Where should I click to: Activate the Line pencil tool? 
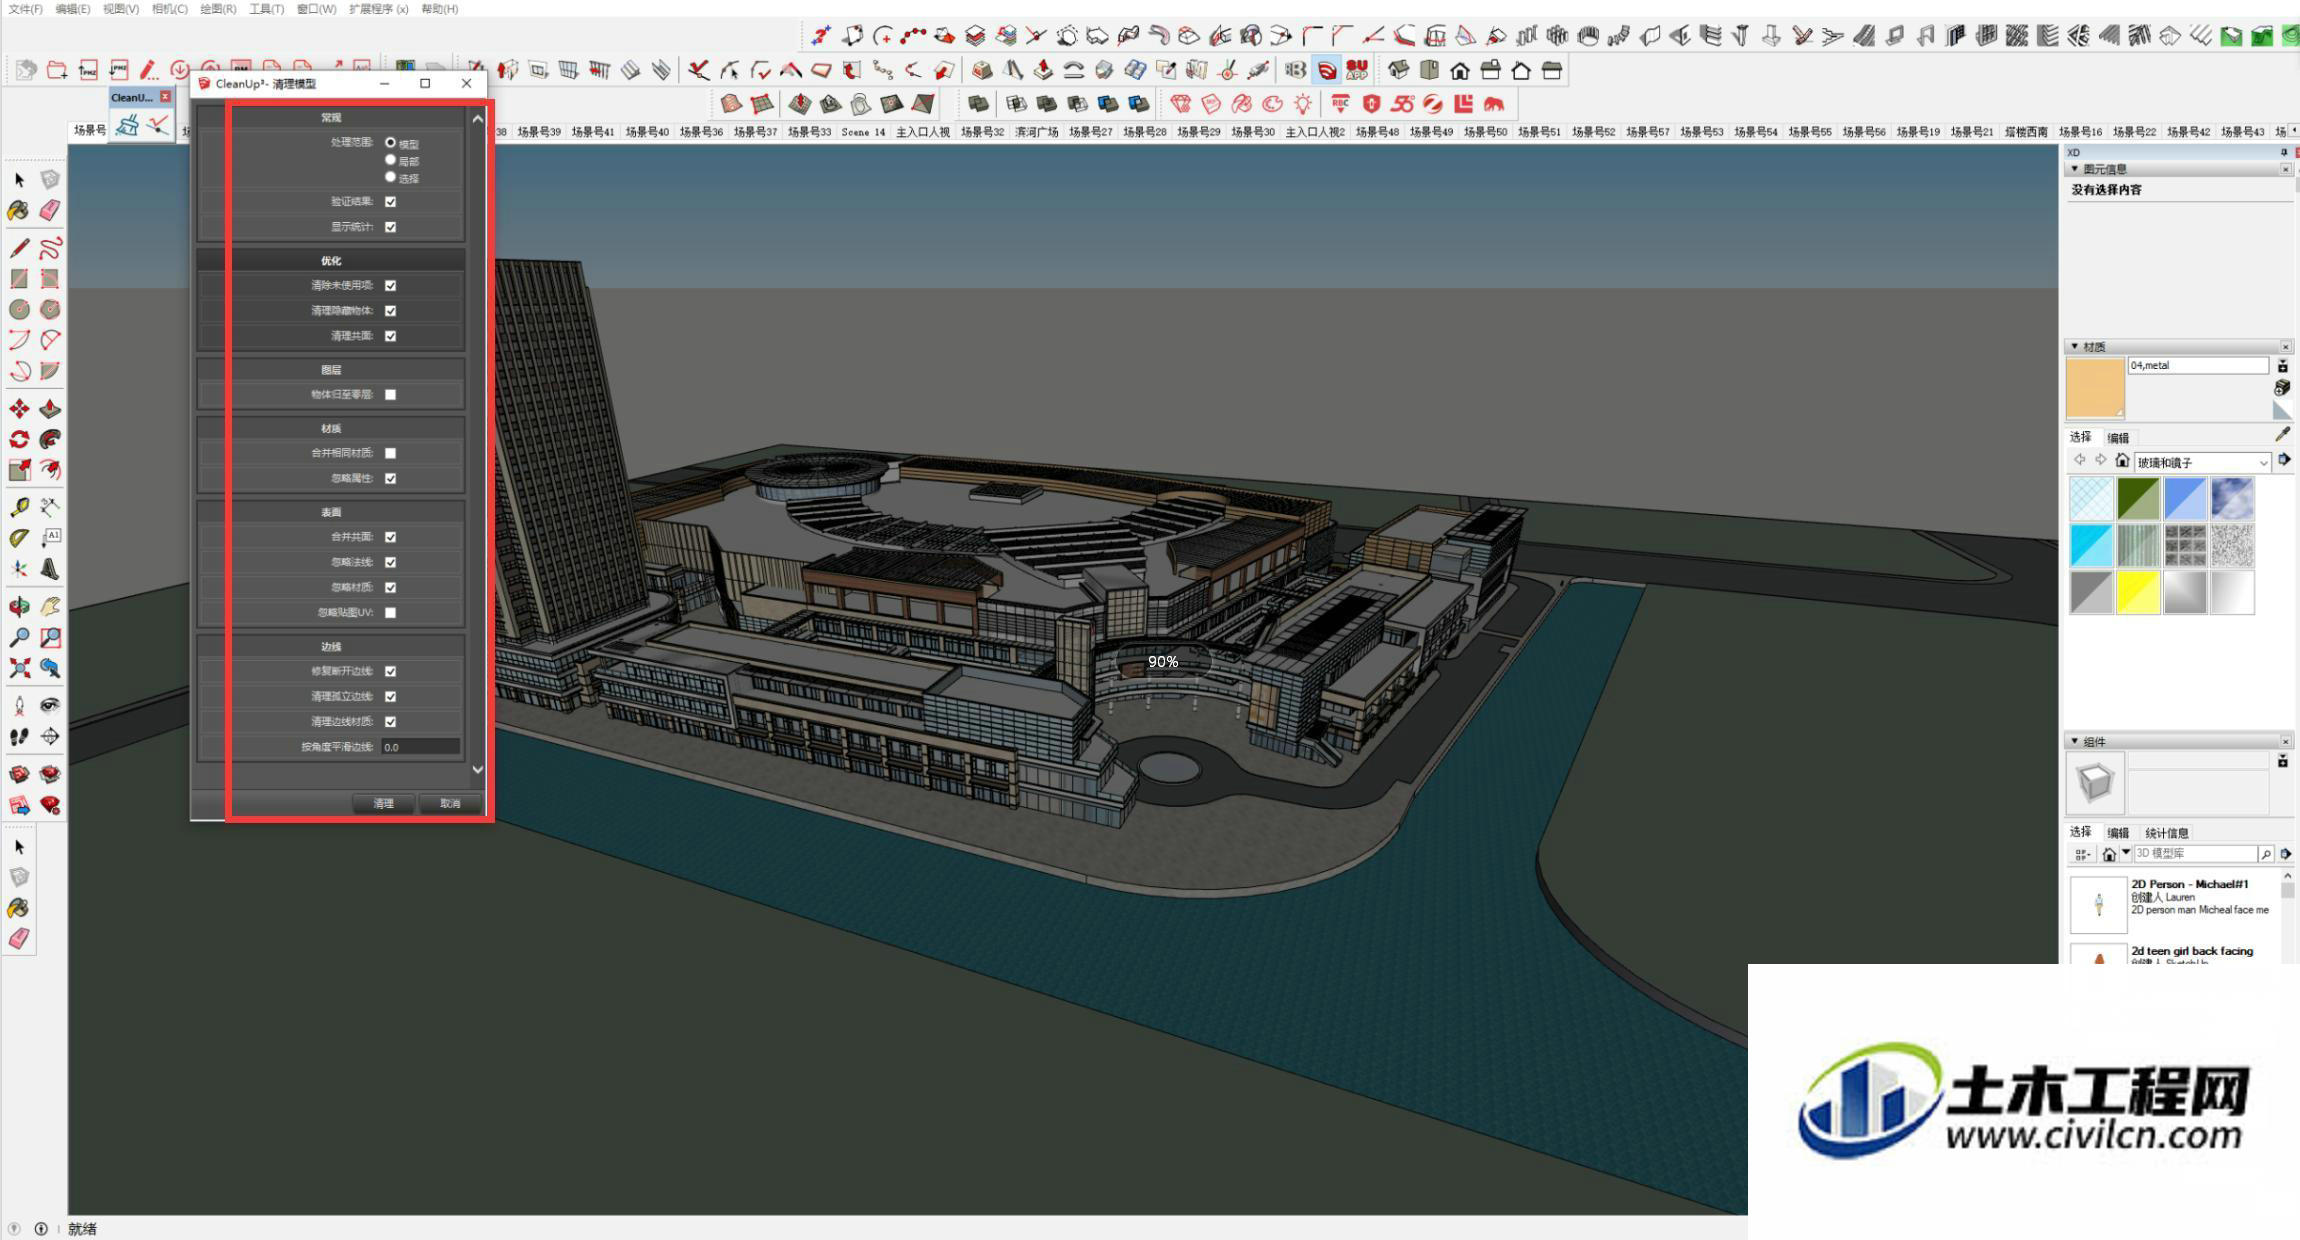coord(19,248)
